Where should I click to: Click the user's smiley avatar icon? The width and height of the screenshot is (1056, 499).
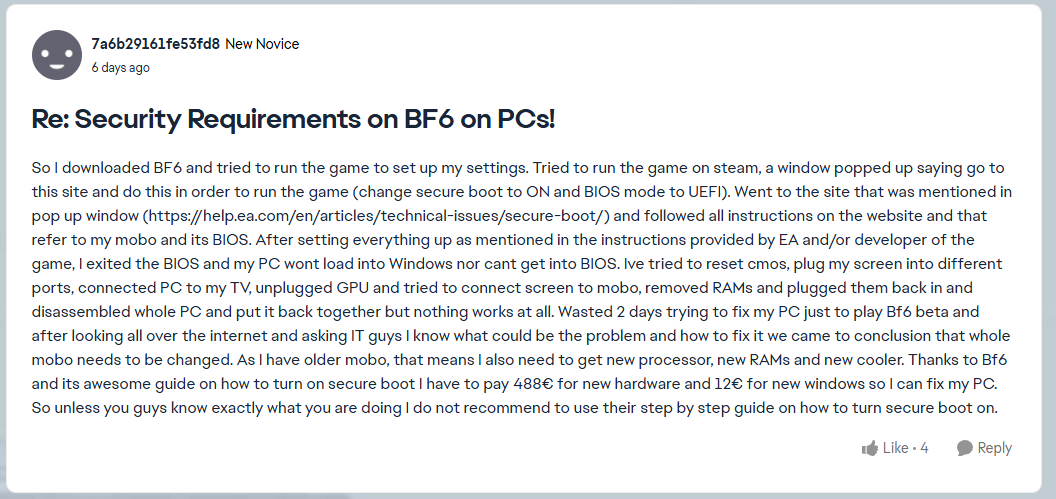click(x=57, y=55)
